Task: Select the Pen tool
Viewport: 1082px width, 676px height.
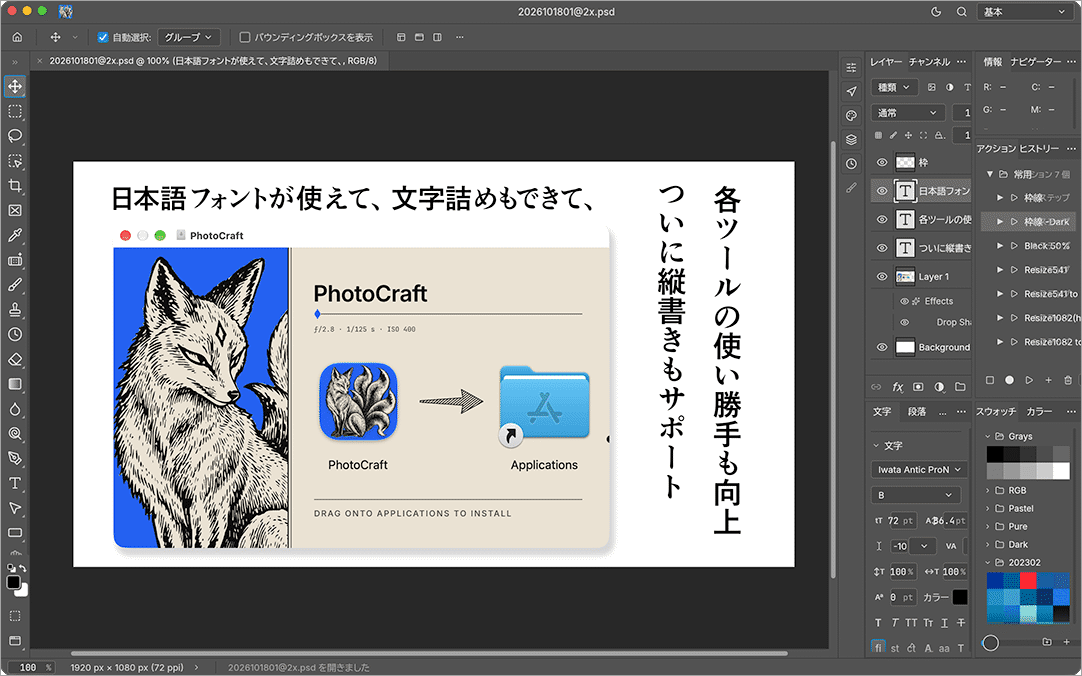Action: (x=14, y=459)
